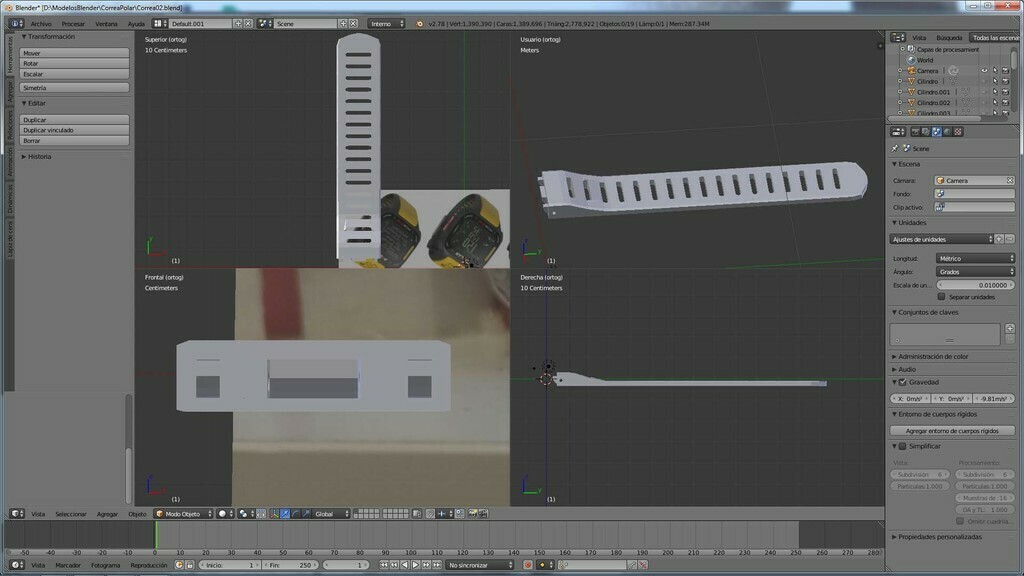This screenshot has height=576, width=1024.
Task: Select scale manipulator icon
Action: (306, 513)
